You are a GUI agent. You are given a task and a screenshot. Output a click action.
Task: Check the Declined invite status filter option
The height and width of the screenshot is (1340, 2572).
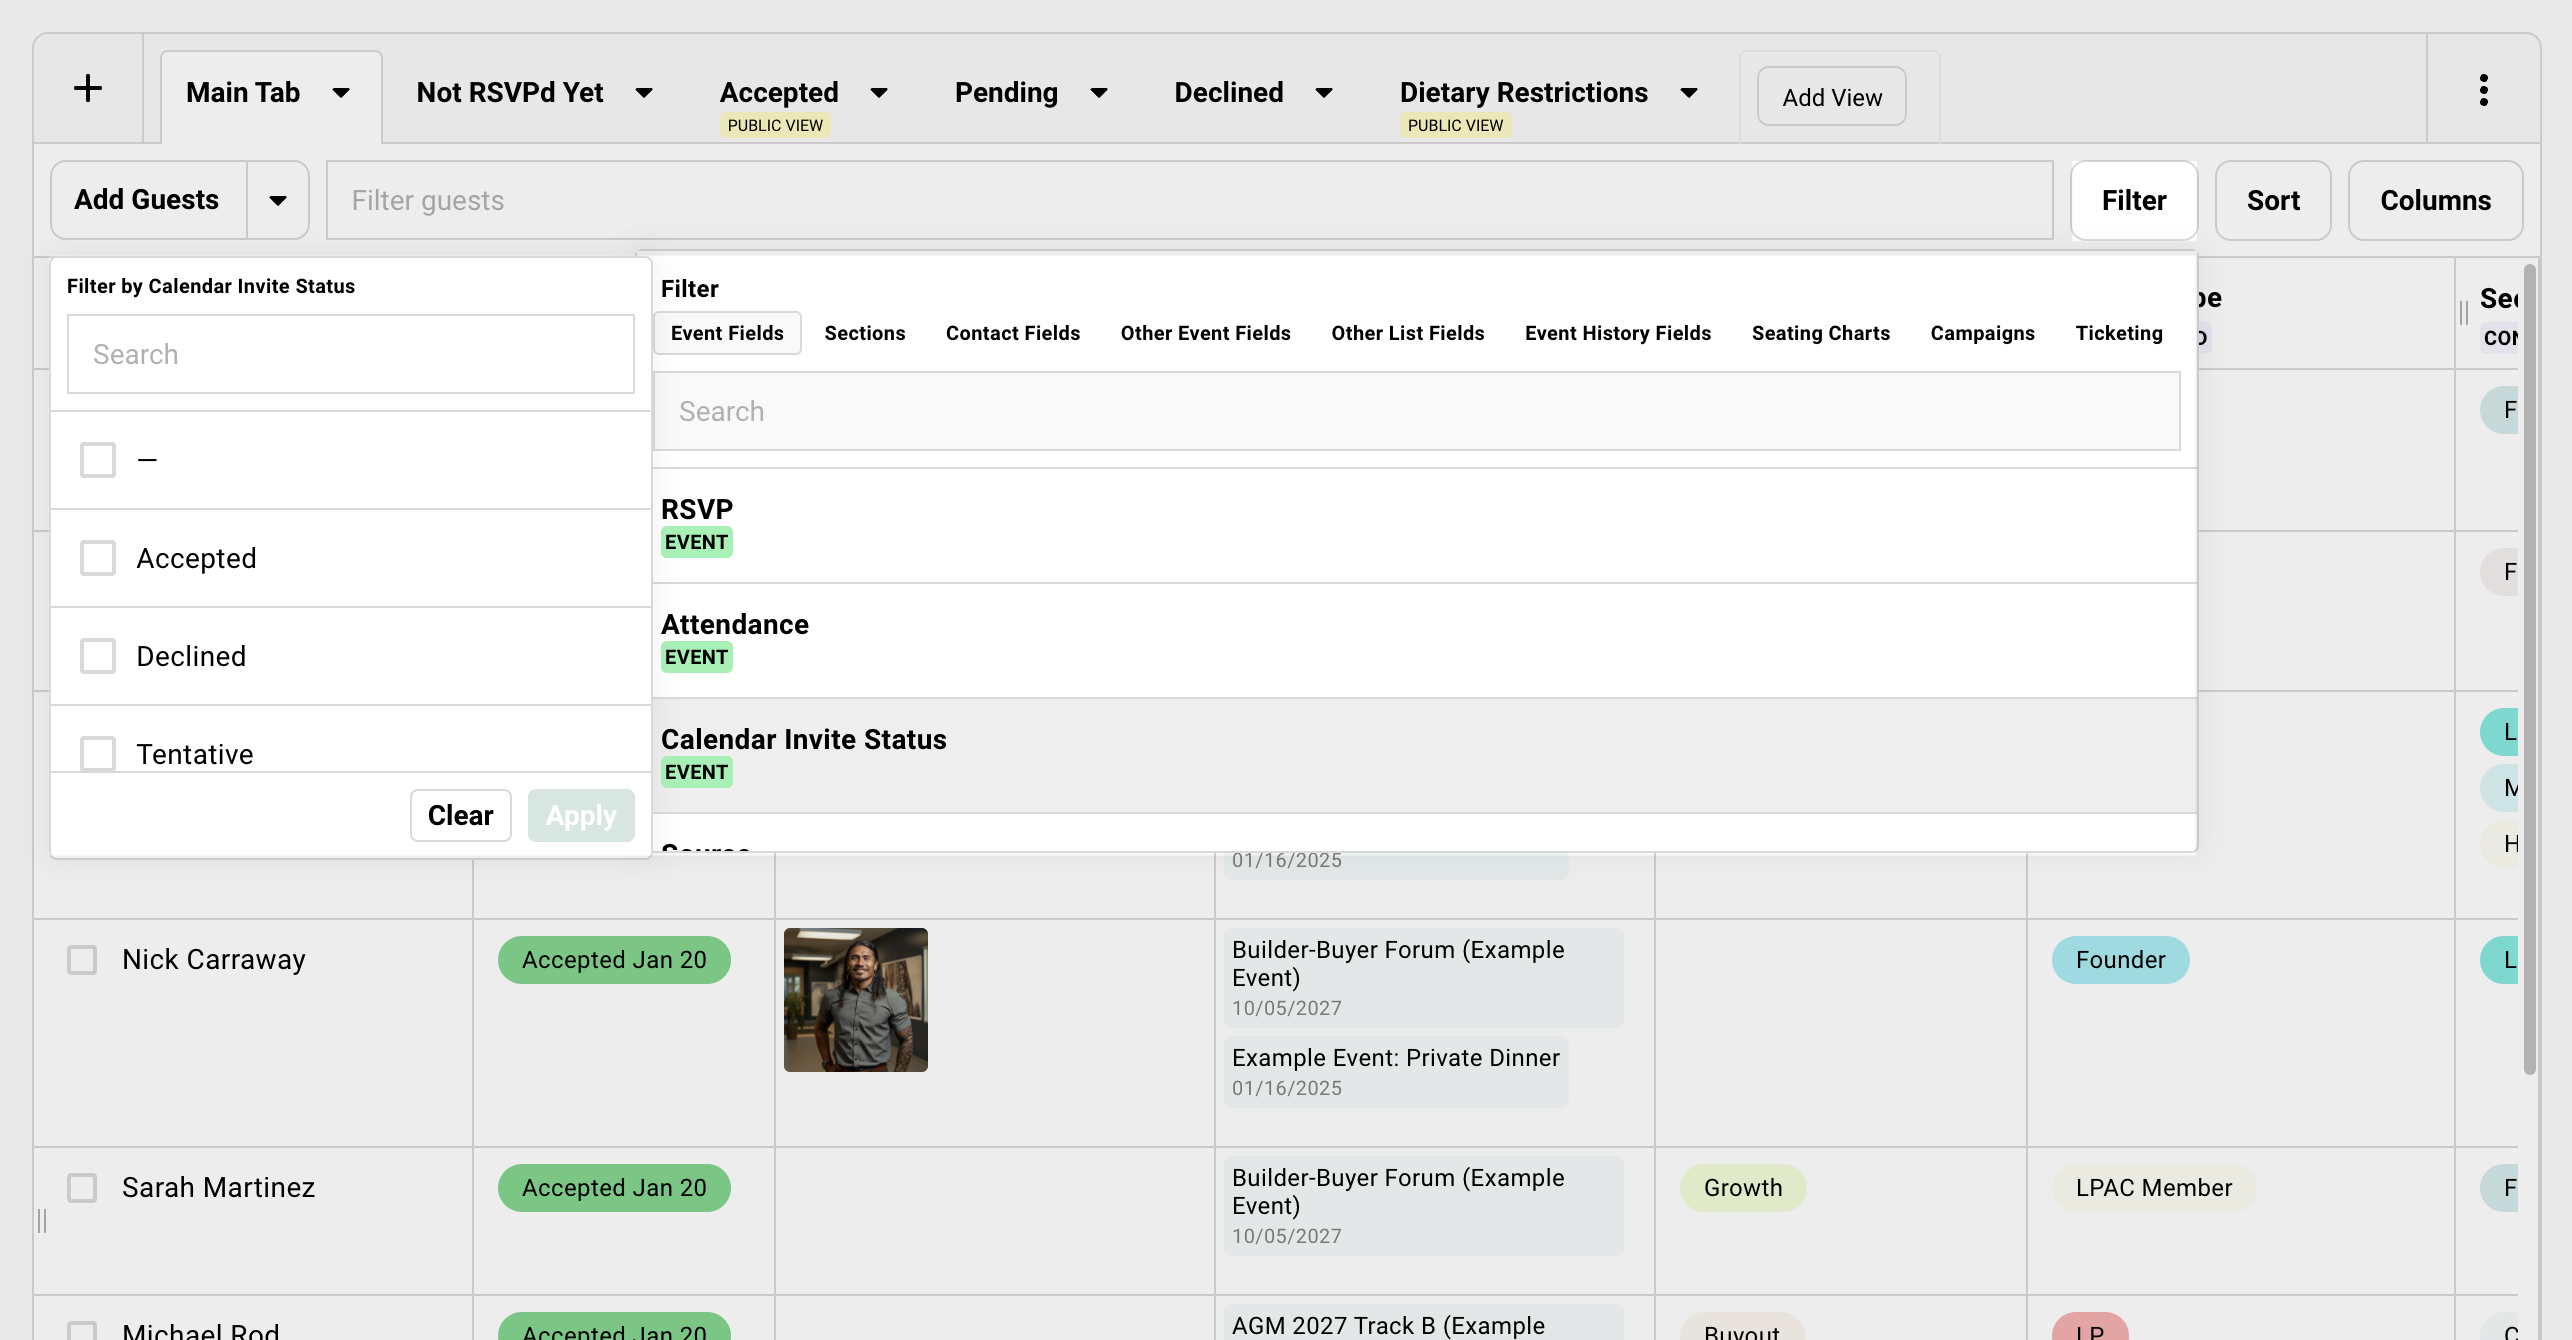pyautogui.click(x=97, y=655)
